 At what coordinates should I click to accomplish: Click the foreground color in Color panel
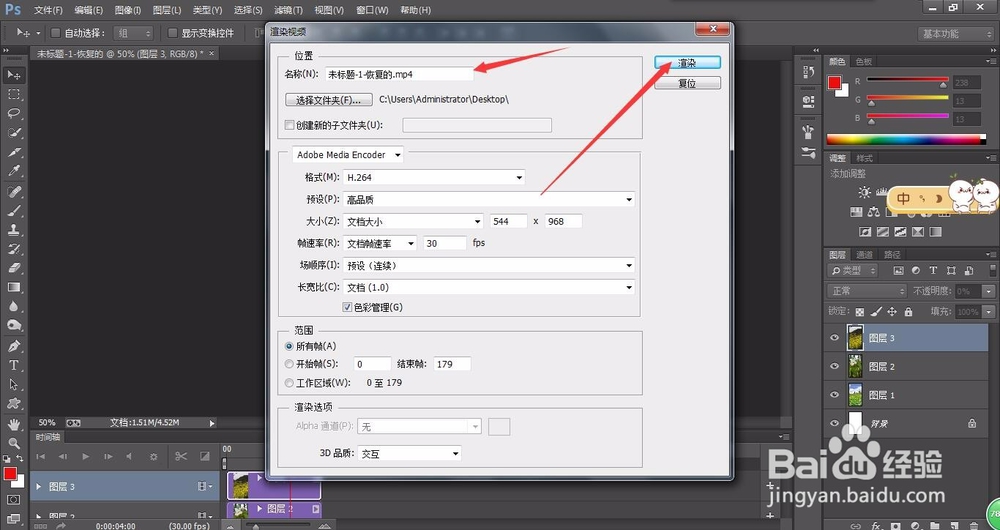click(834, 82)
